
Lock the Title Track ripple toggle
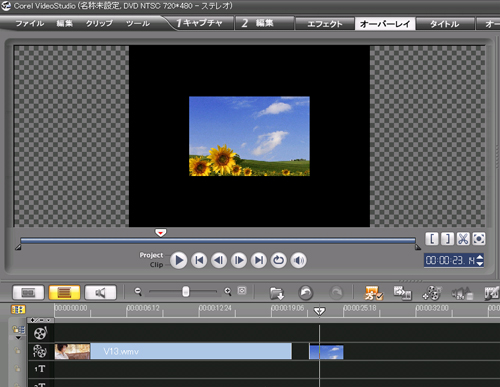pyautogui.click(x=17, y=369)
